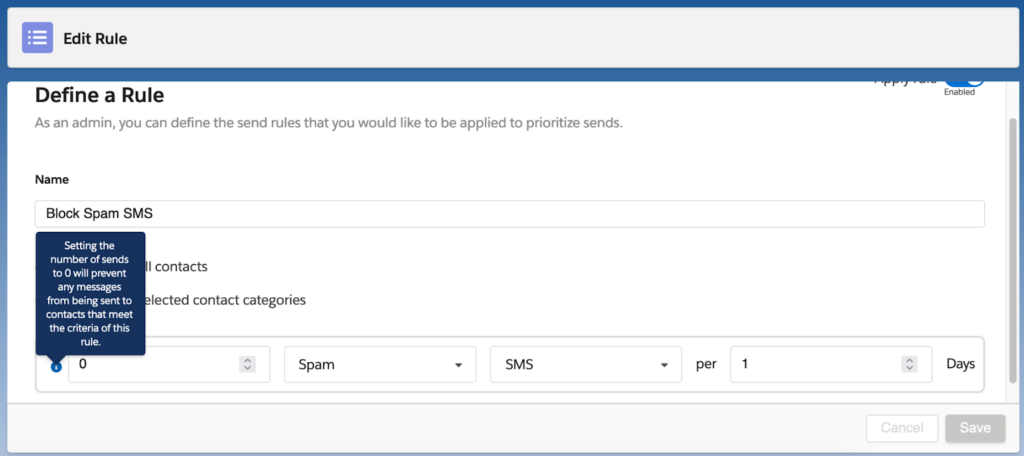Open the Spam category dropdown
The width and height of the screenshot is (1024, 456).
point(380,365)
